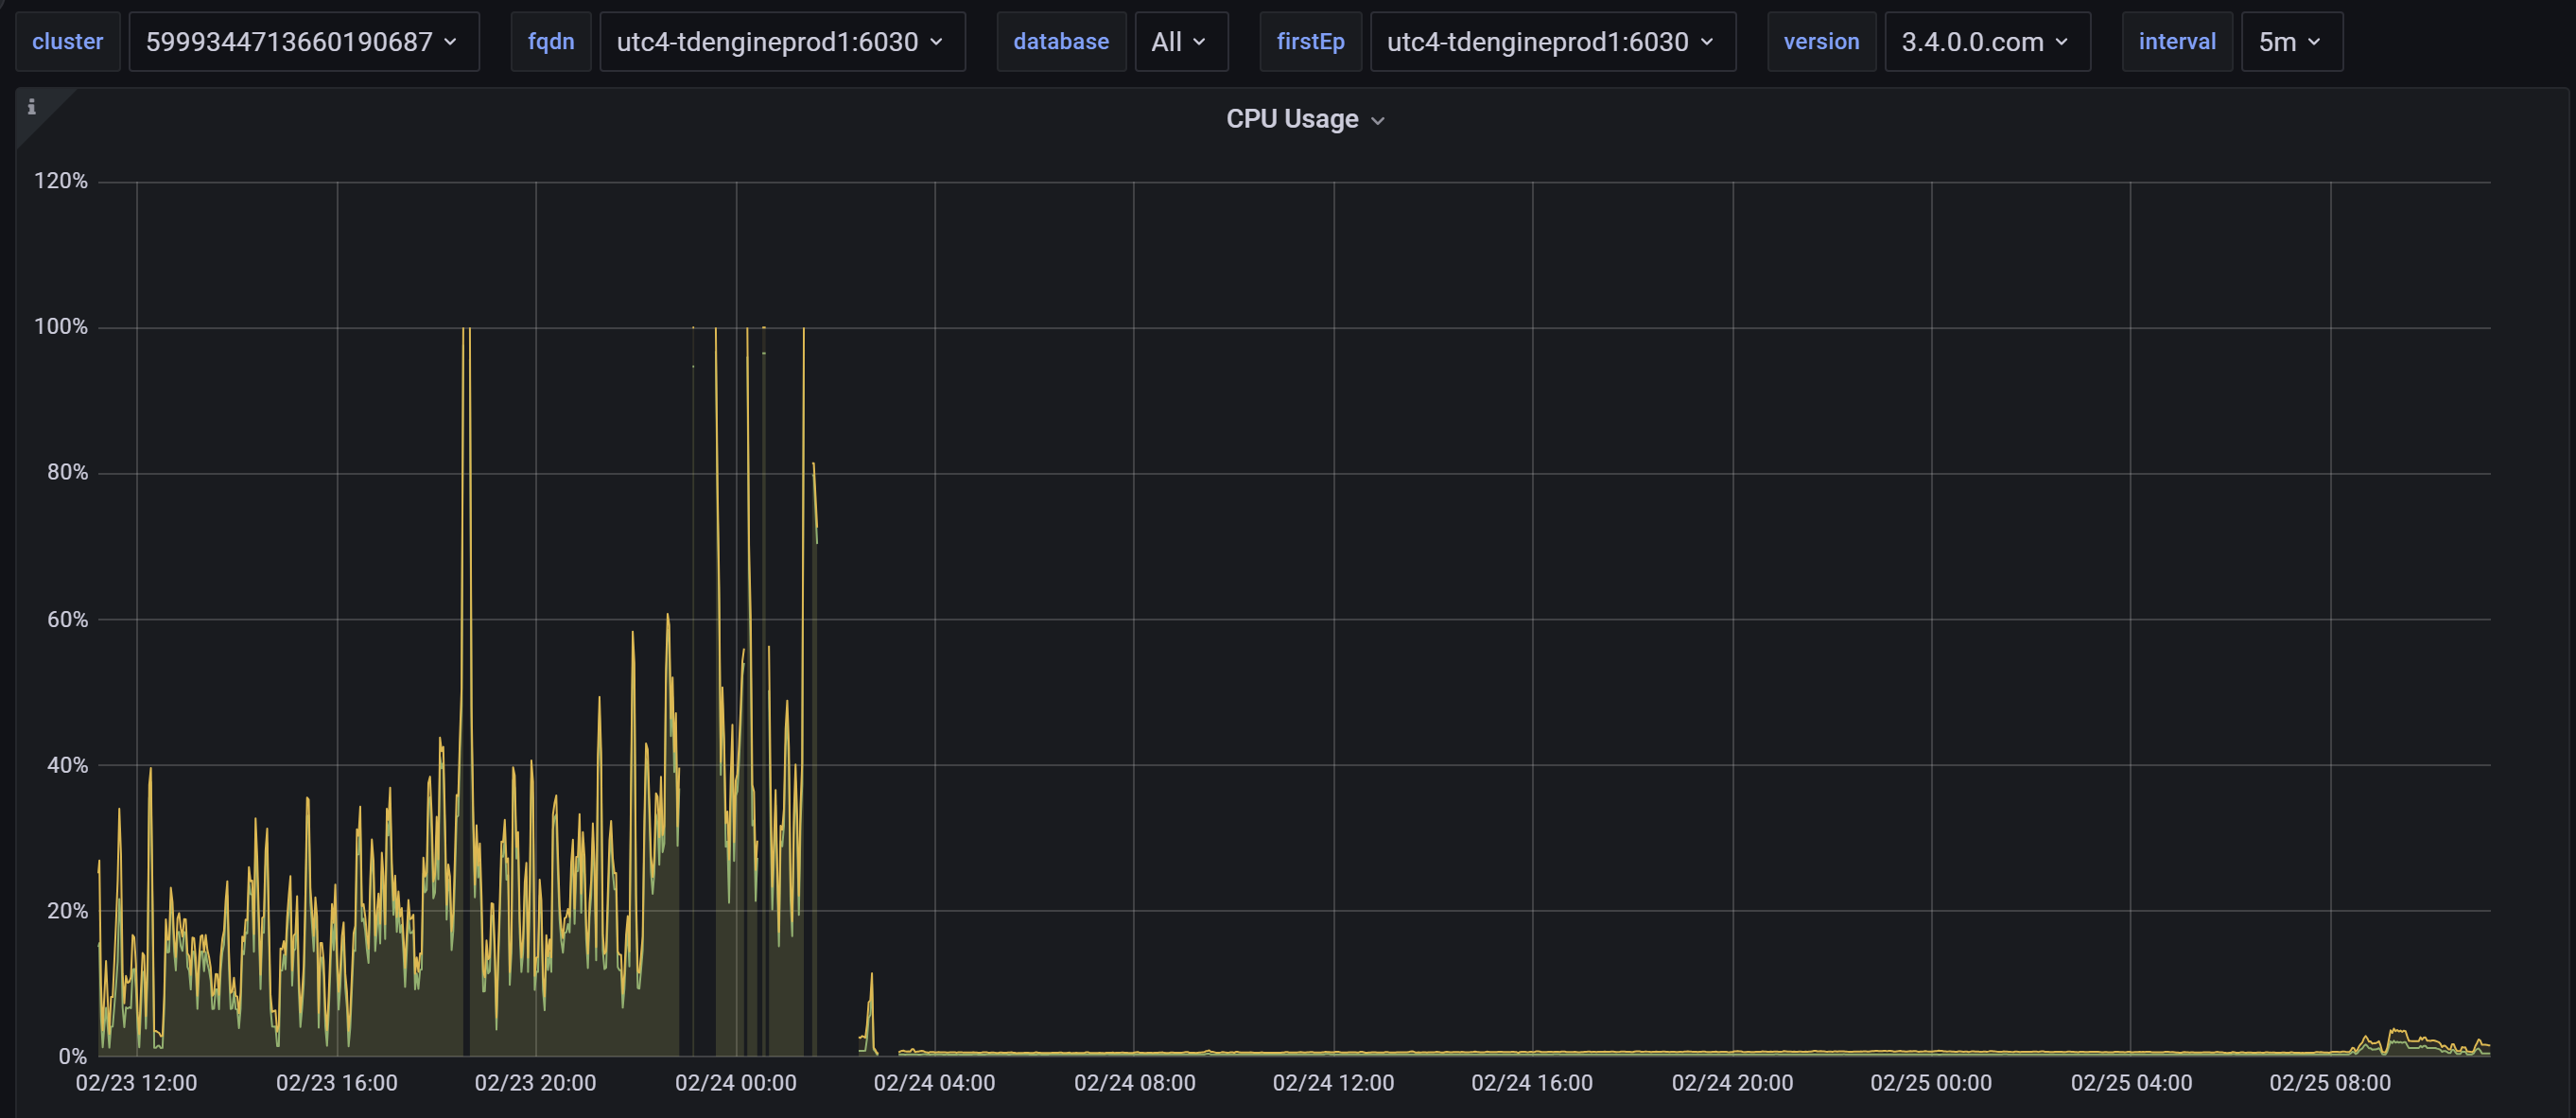This screenshot has width=2576, height=1118.
Task: Click the panel info icon
Action: click(32, 107)
